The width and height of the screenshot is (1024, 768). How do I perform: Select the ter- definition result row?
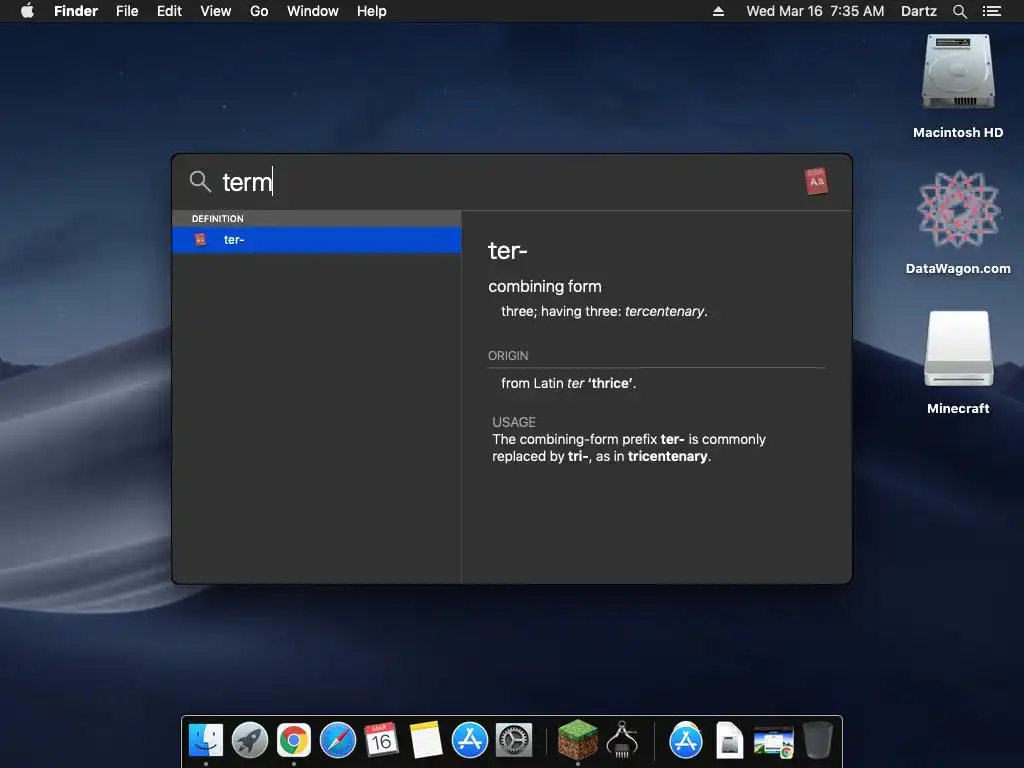[x=317, y=240]
